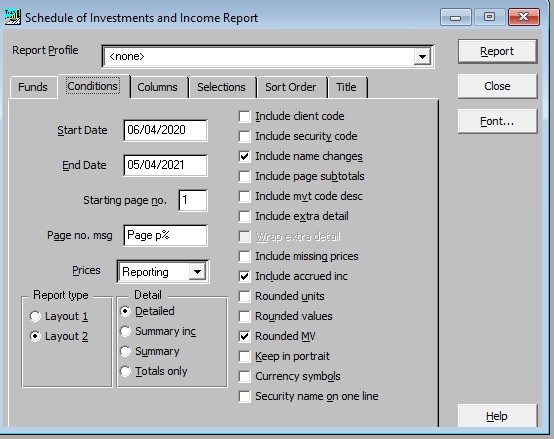The height and width of the screenshot is (439, 554).
Task: Open the Columns tab
Action: tap(158, 87)
